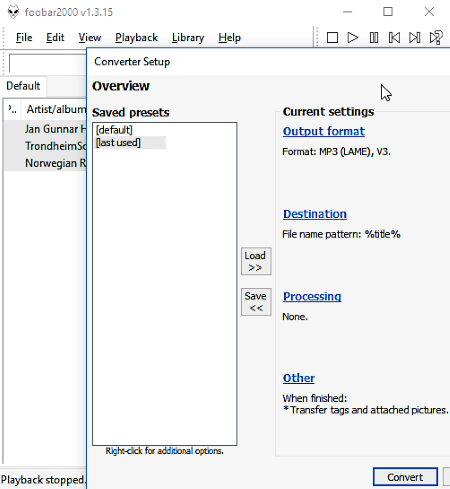The width and height of the screenshot is (450, 489).
Task: Open the Other settings link
Action: point(299,378)
